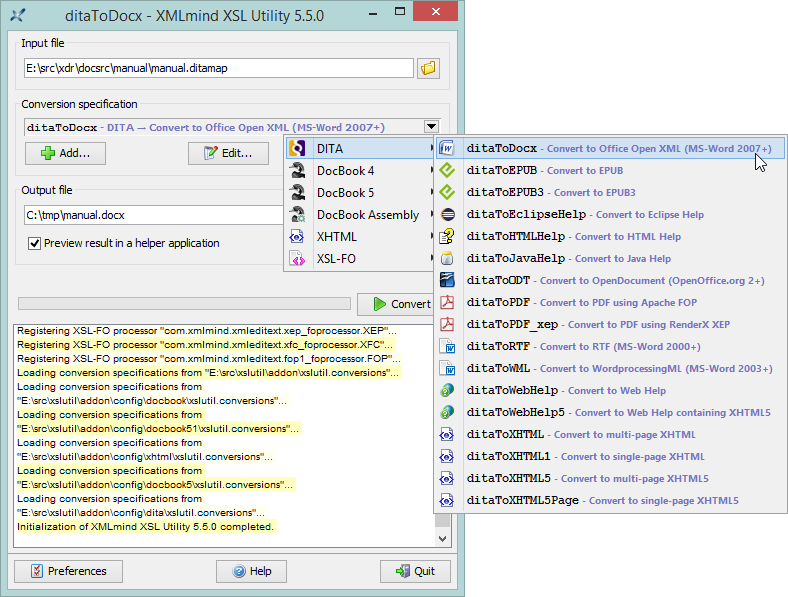Click the Edit... button
This screenshot has width=788, height=597.
(x=228, y=153)
